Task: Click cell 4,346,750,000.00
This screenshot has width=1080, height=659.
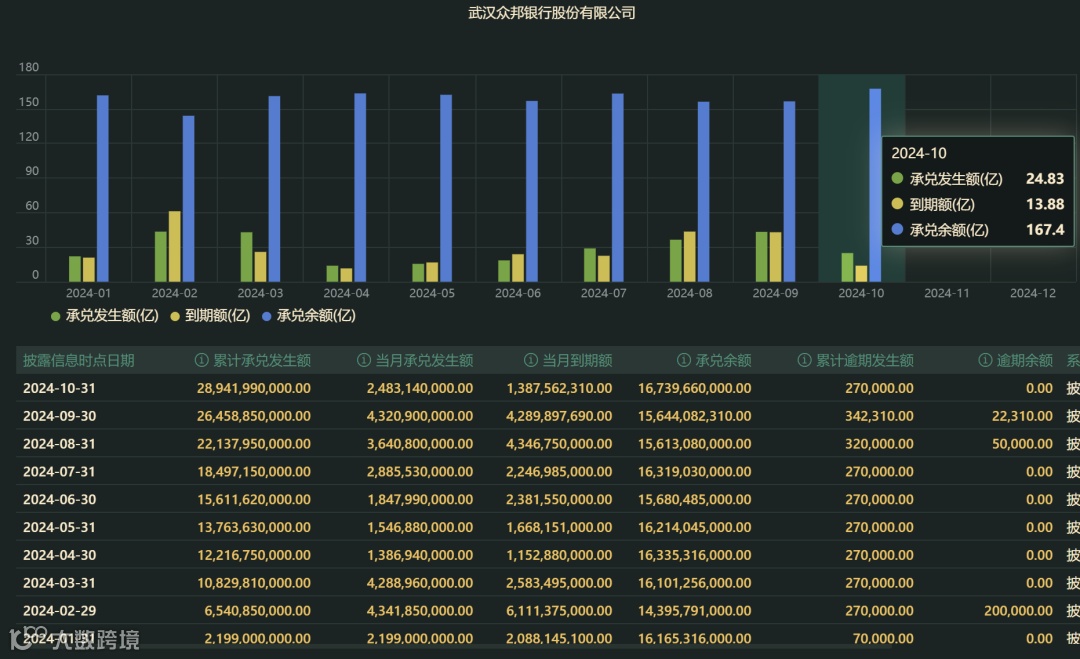Action: (559, 444)
